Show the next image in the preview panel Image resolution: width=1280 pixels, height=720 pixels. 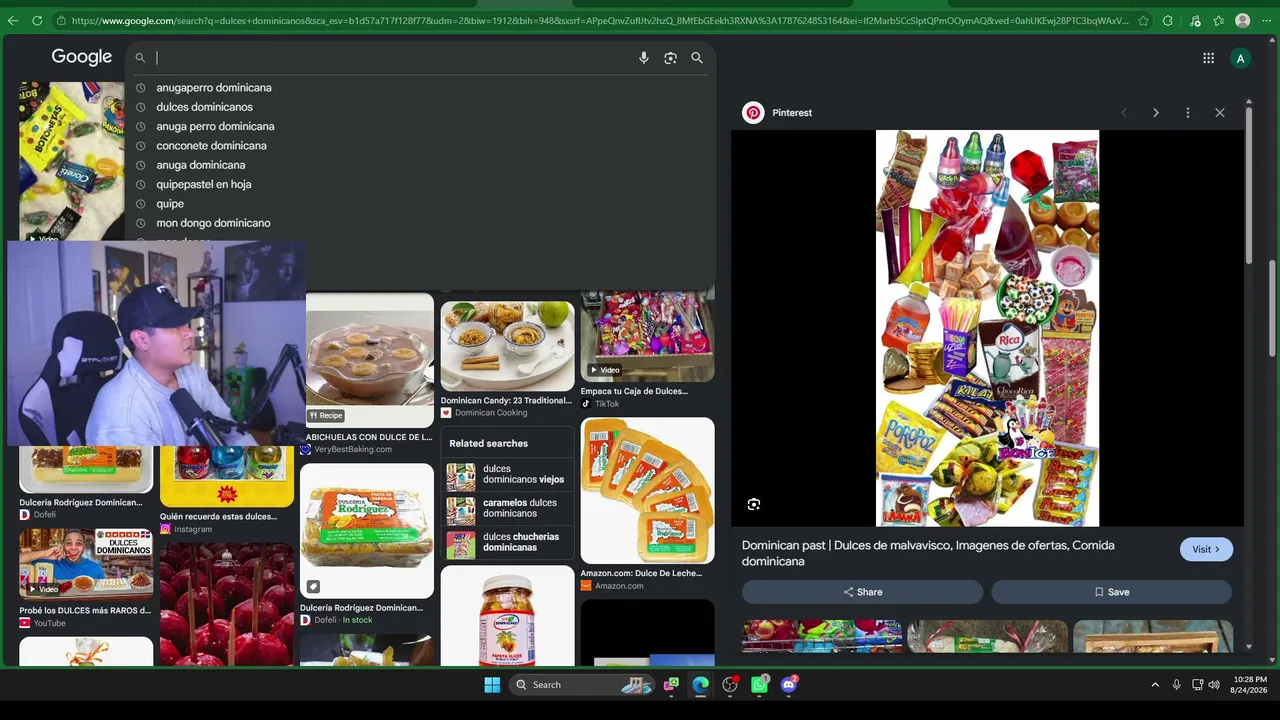pyautogui.click(x=1156, y=113)
